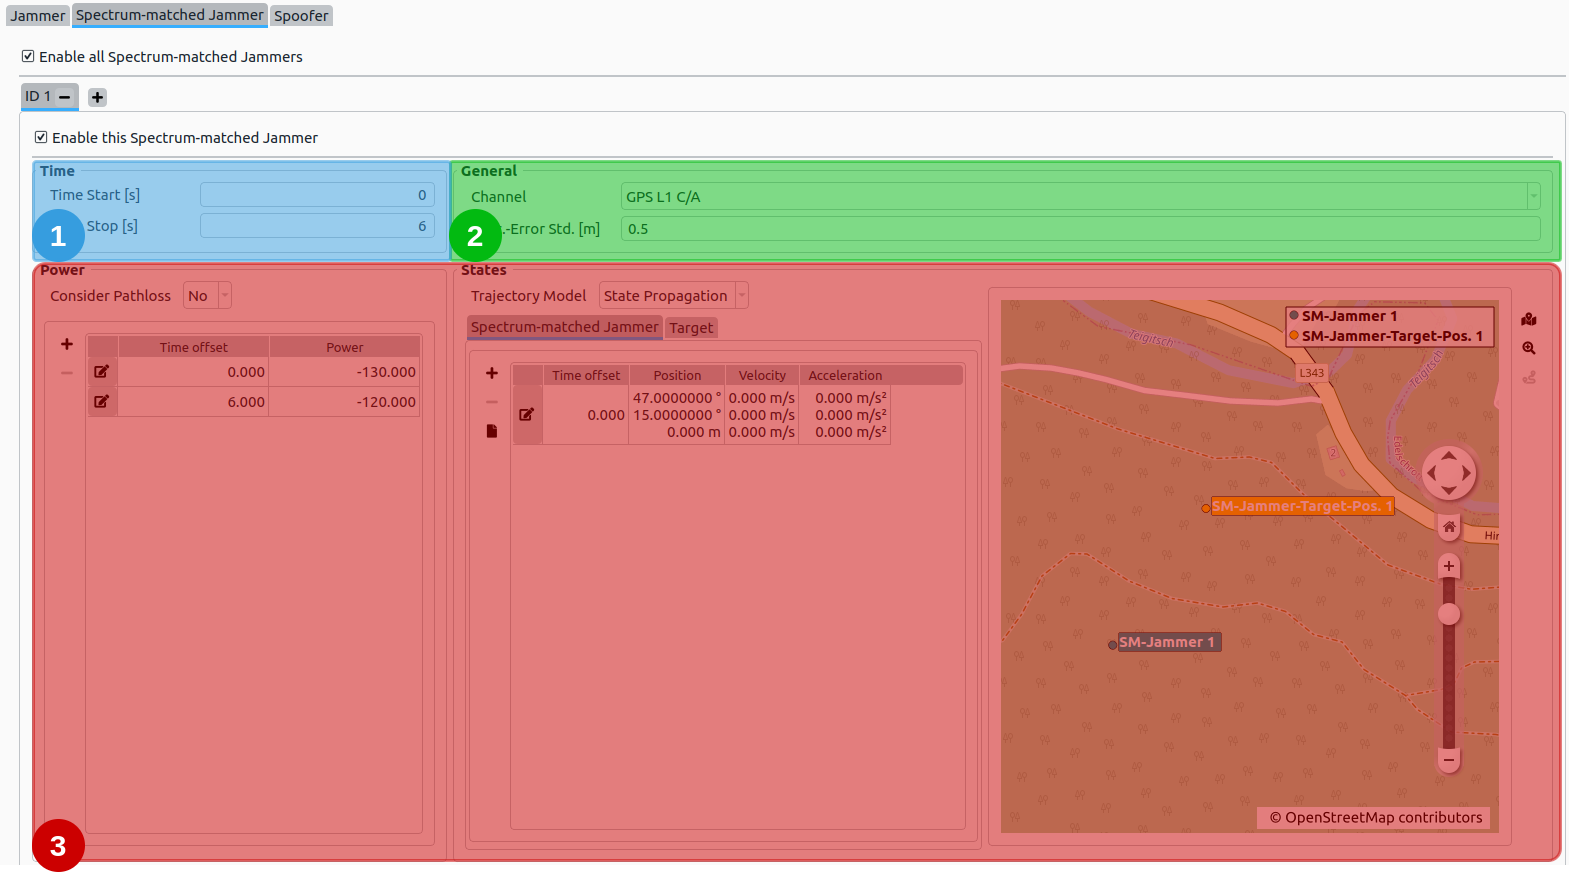Click SM-Jammer 1 in the map legend
This screenshot has width=1569, height=872.
(x=1349, y=316)
